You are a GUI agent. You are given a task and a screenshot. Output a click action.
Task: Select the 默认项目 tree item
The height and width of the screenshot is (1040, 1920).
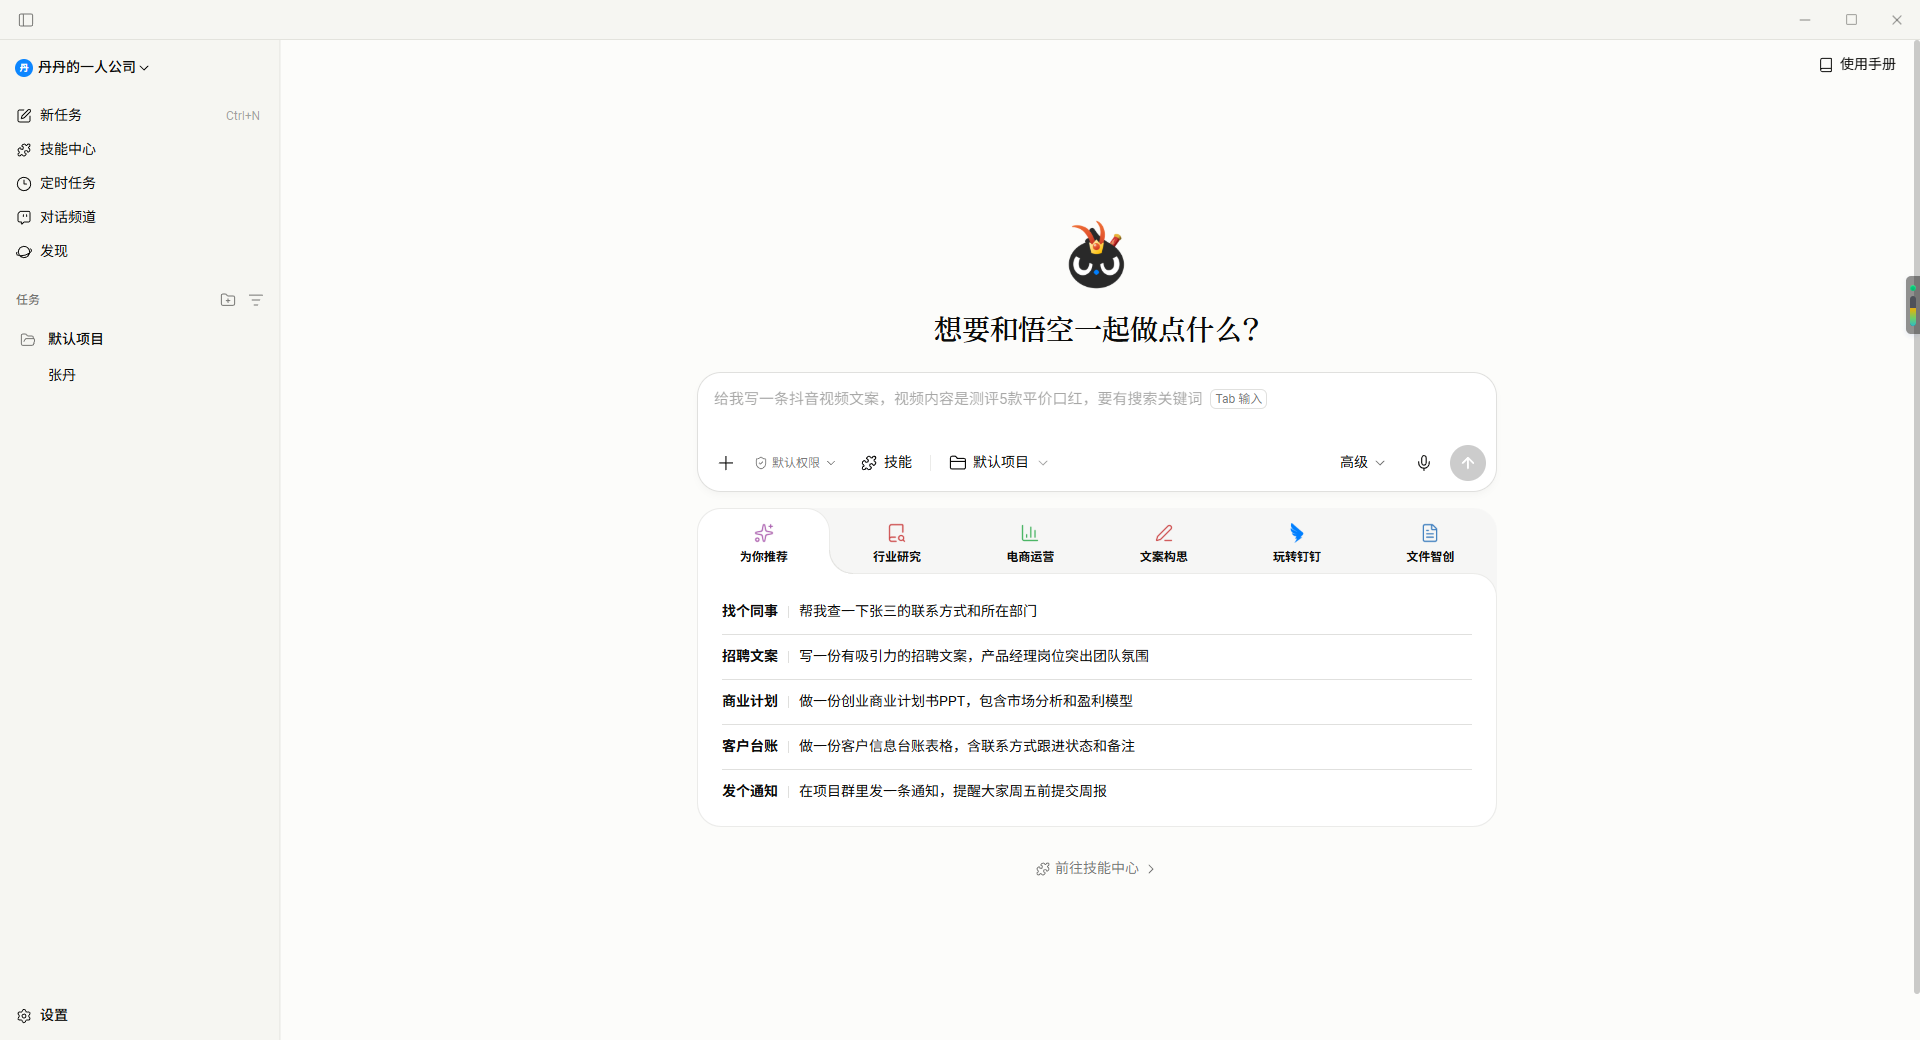pyautogui.click(x=139, y=340)
